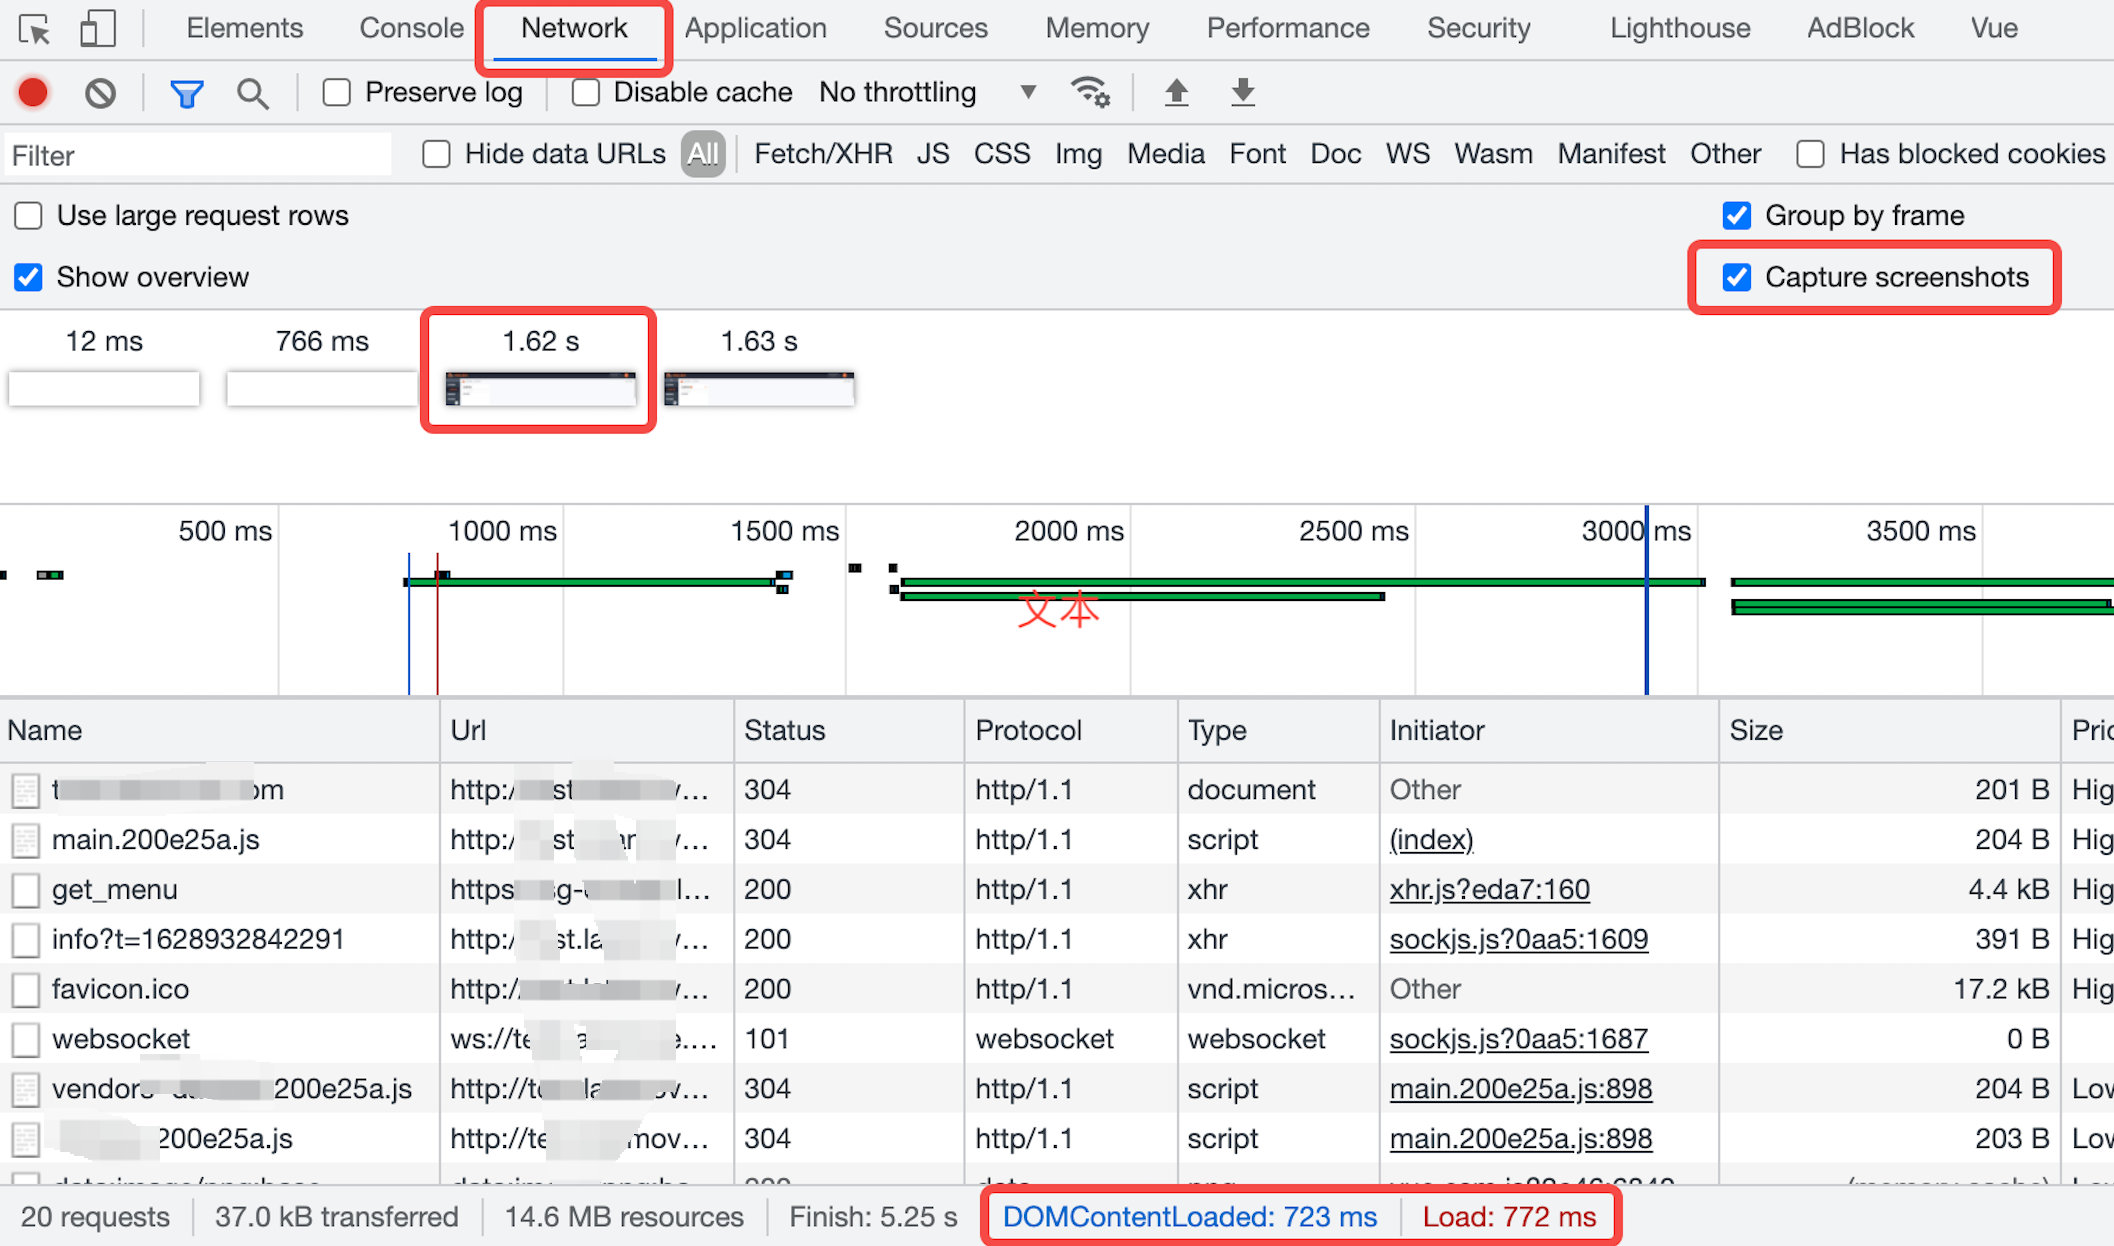Clear the network log with the clear icon

point(100,93)
